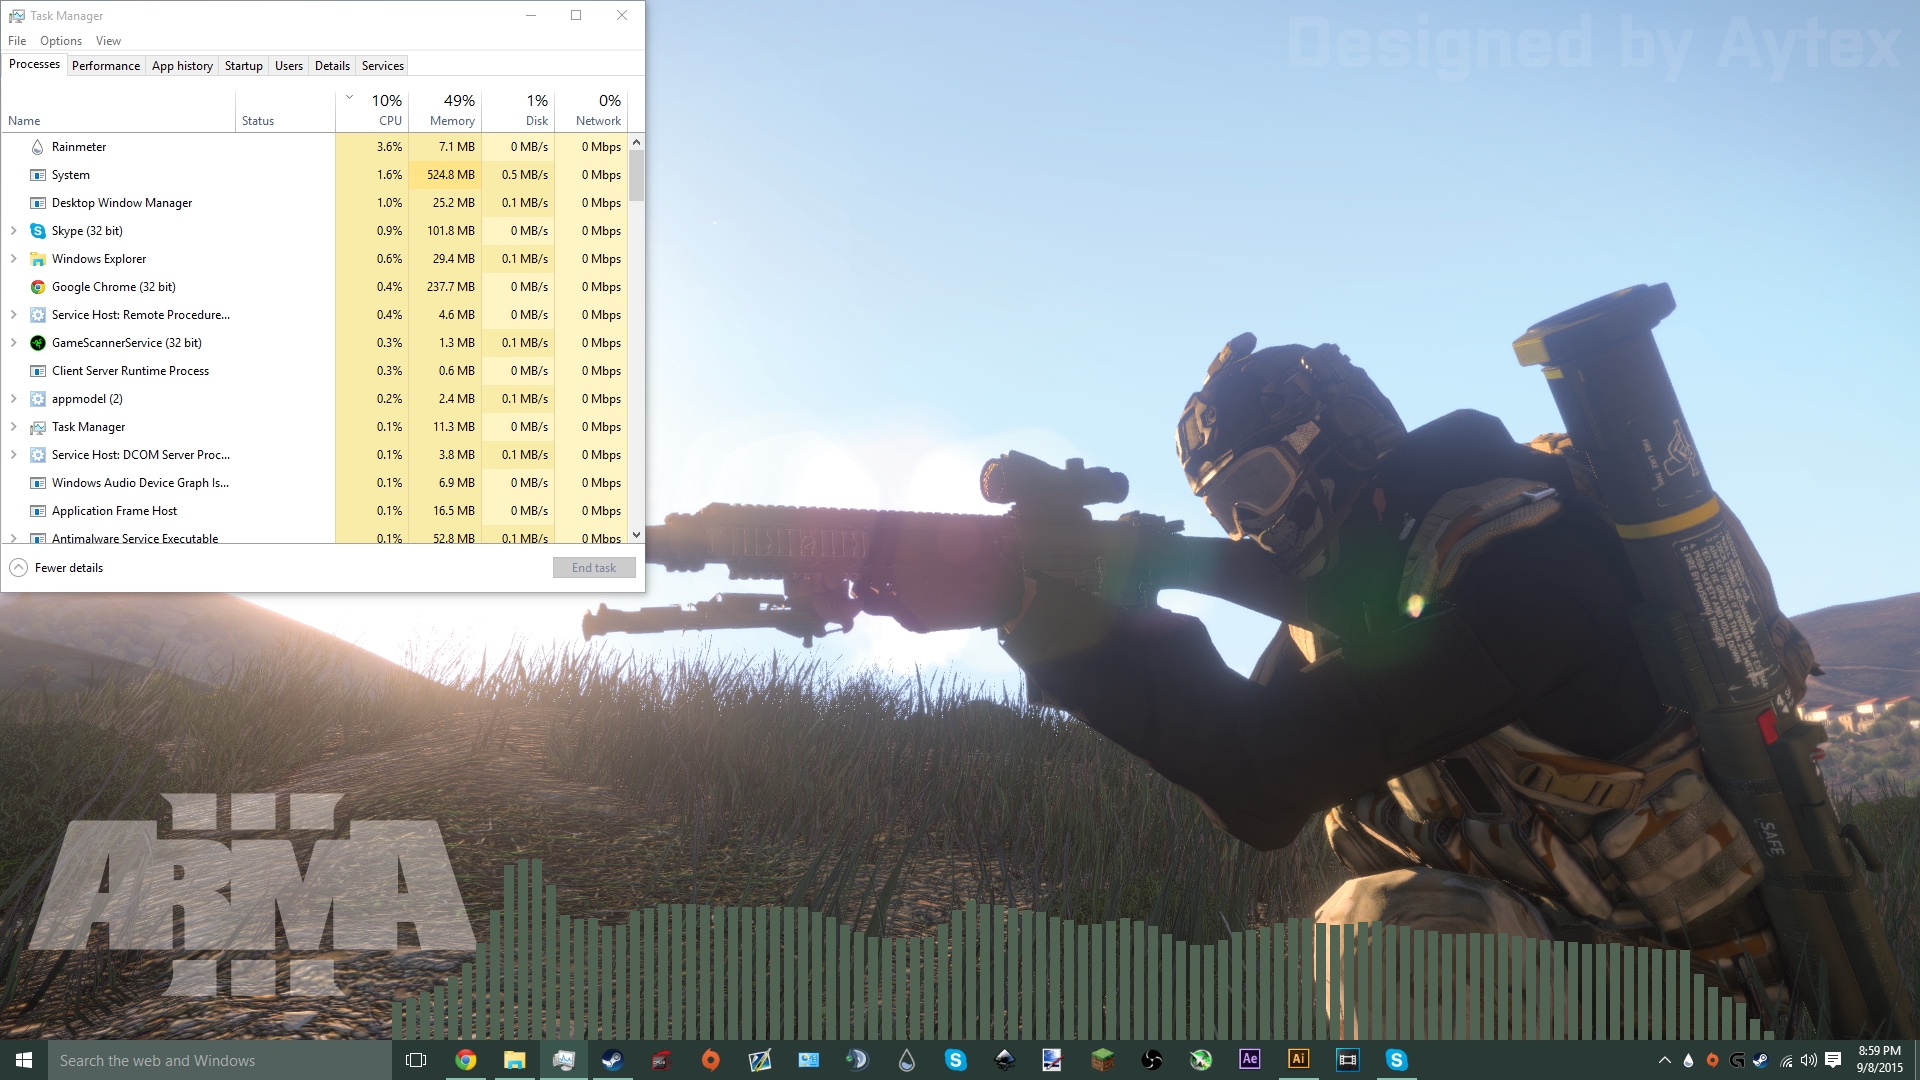Open the Action Center notifications icon
Screen dimensions: 1920x1080
point(1833,1061)
